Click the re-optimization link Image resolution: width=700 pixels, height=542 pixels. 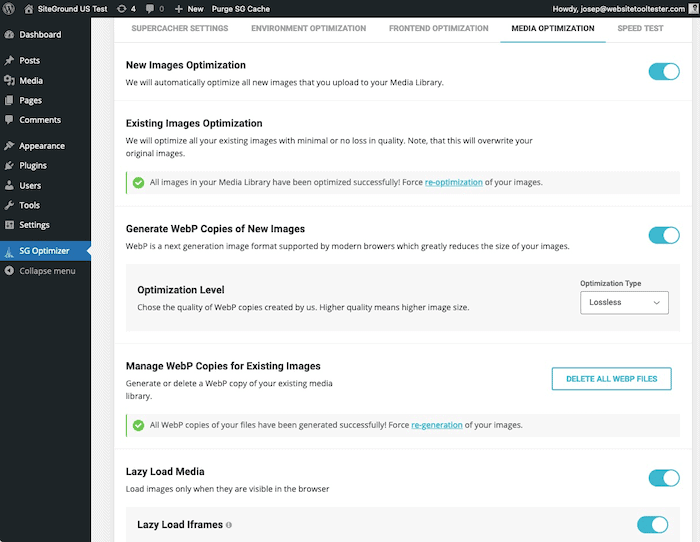click(453, 182)
